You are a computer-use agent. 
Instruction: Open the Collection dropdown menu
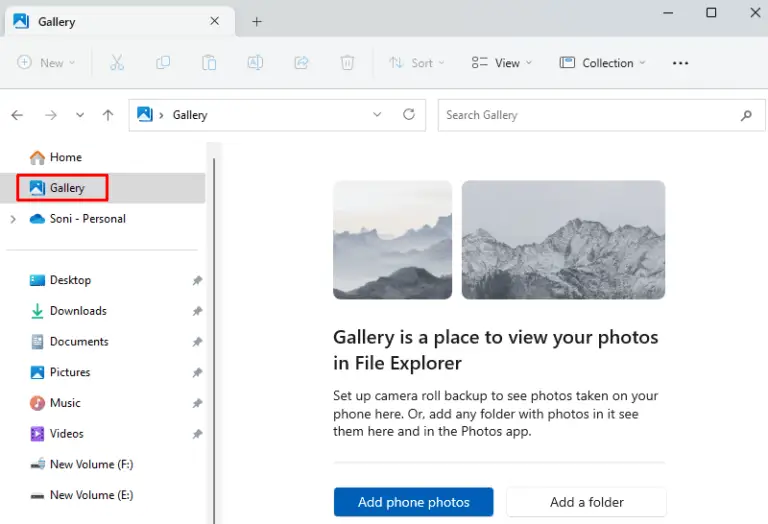tap(602, 63)
